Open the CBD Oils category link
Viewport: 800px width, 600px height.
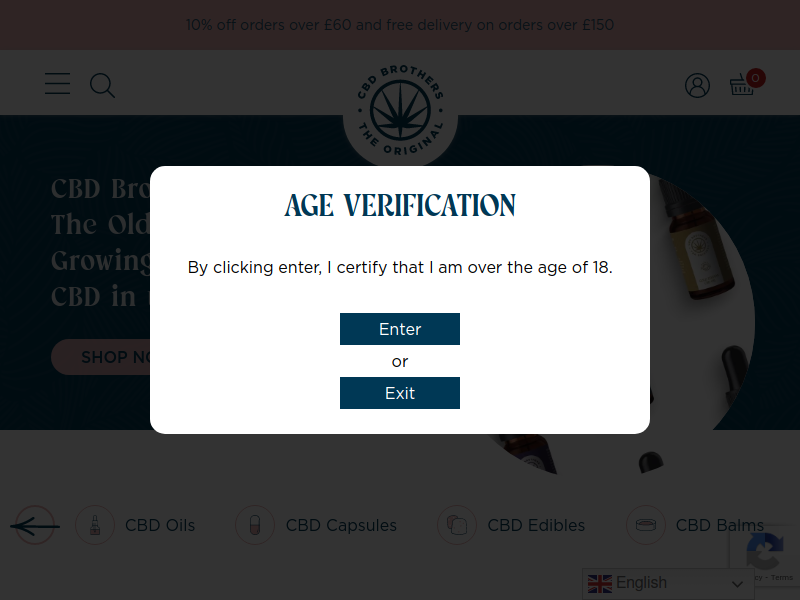pyautogui.click(x=160, y=525)
